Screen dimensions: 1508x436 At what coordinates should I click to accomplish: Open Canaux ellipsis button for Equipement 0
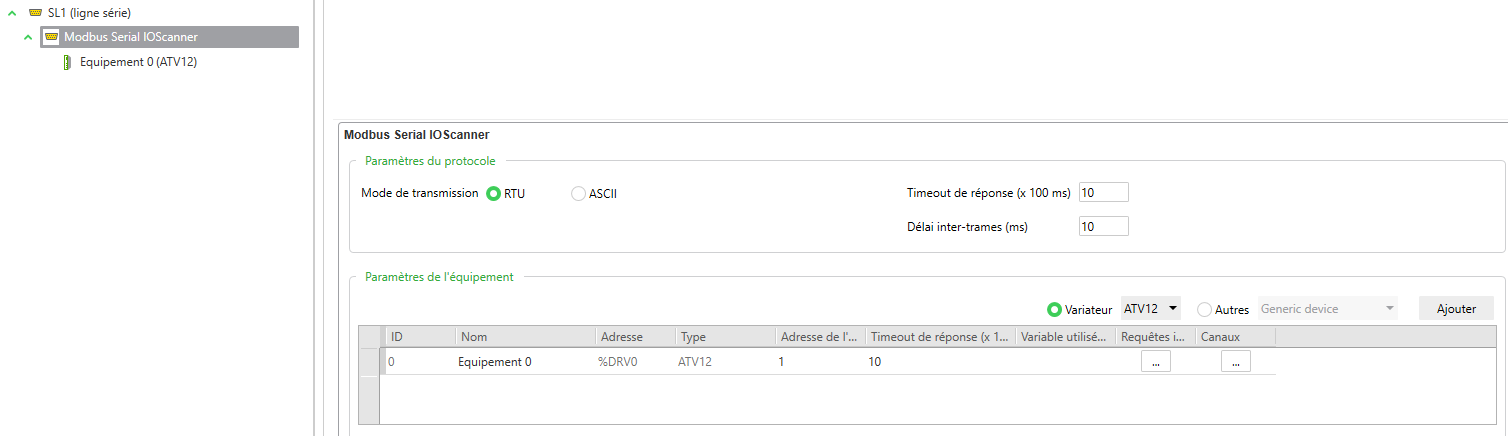click(x=1235, y=362)
